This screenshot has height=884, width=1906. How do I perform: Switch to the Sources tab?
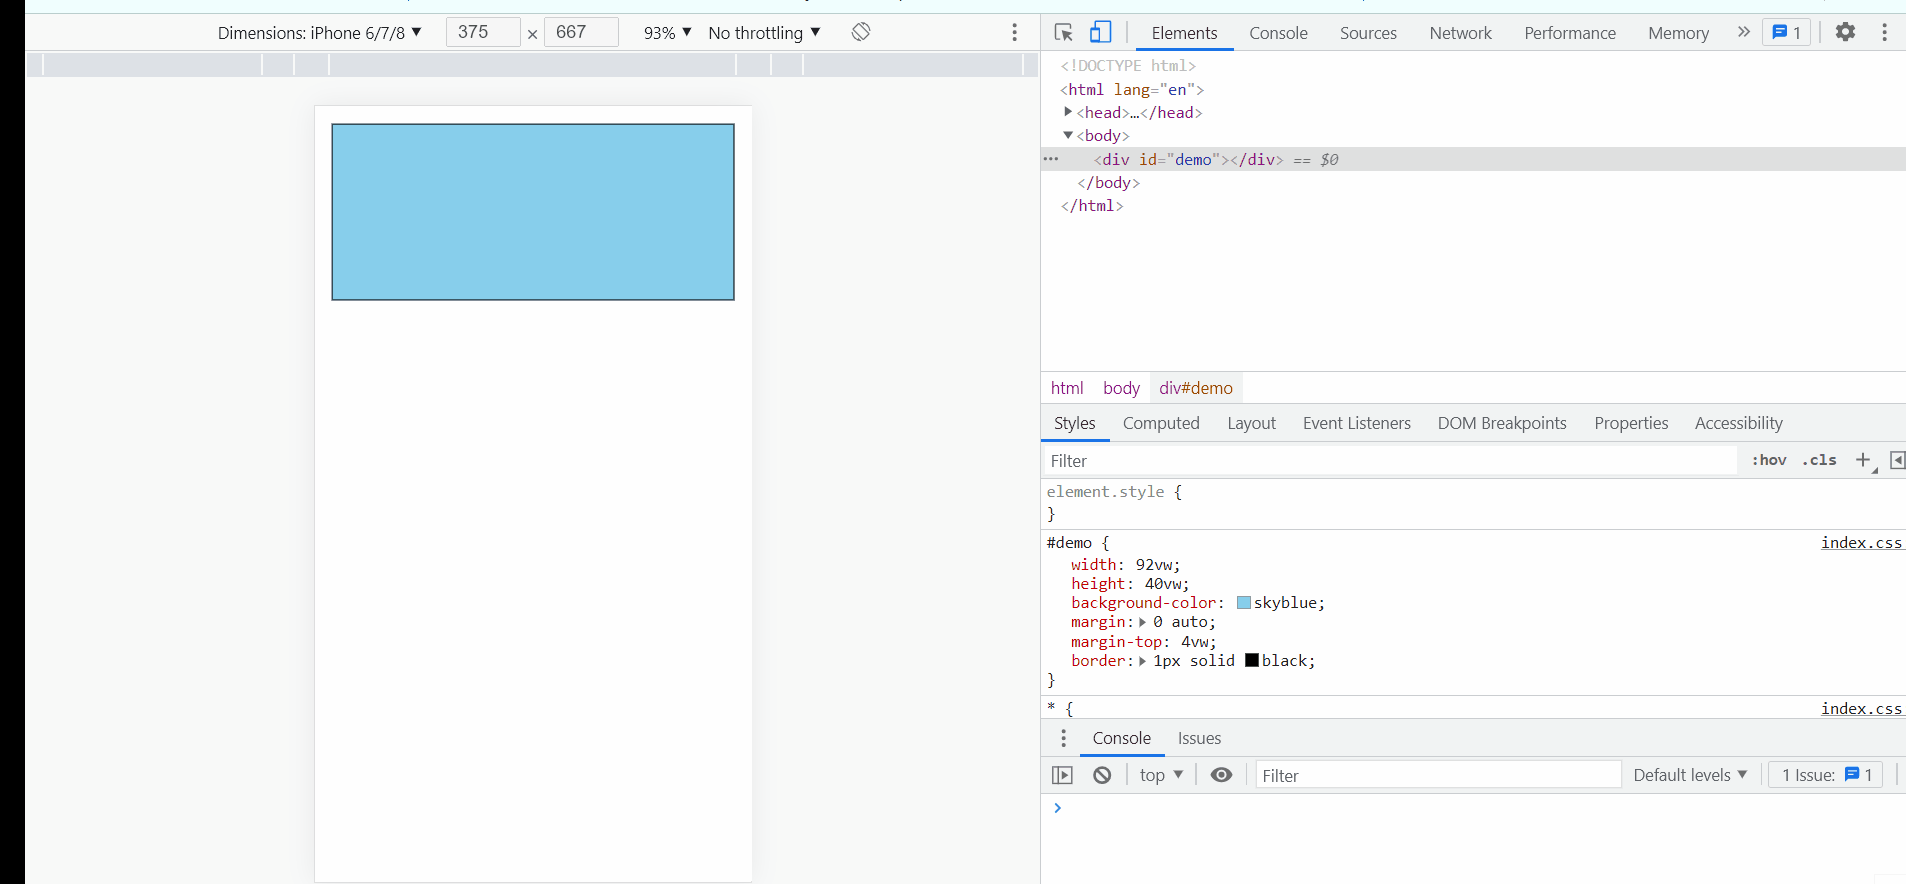[1368, 33]
